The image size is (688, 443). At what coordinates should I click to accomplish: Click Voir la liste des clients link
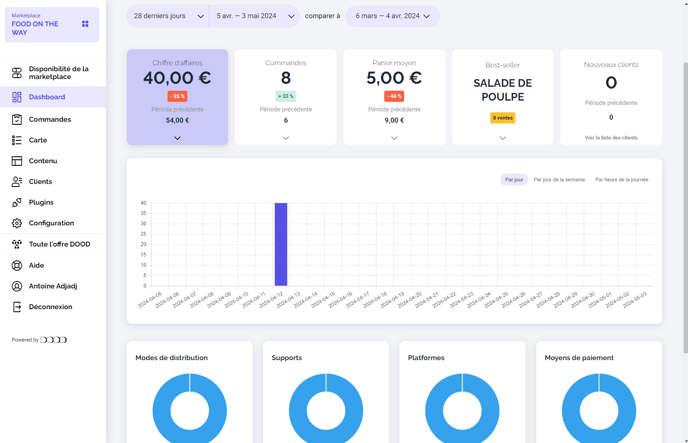(611, 138)
